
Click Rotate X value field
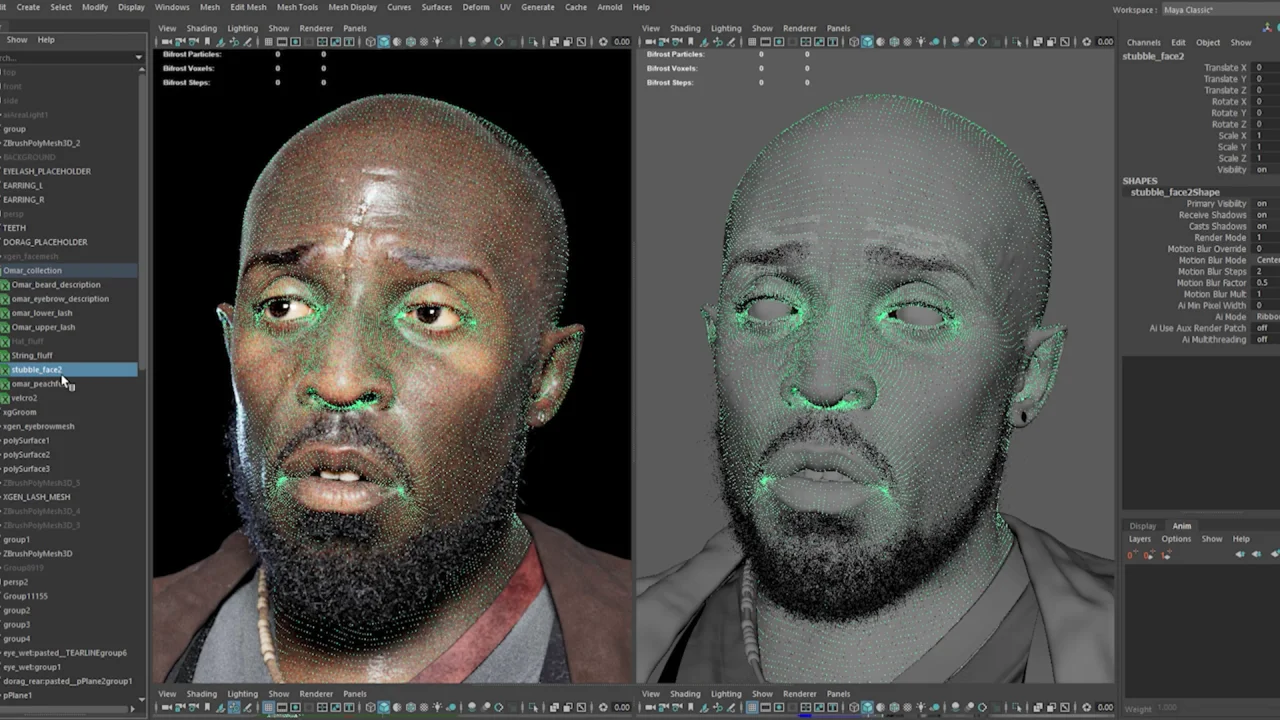1266,102
